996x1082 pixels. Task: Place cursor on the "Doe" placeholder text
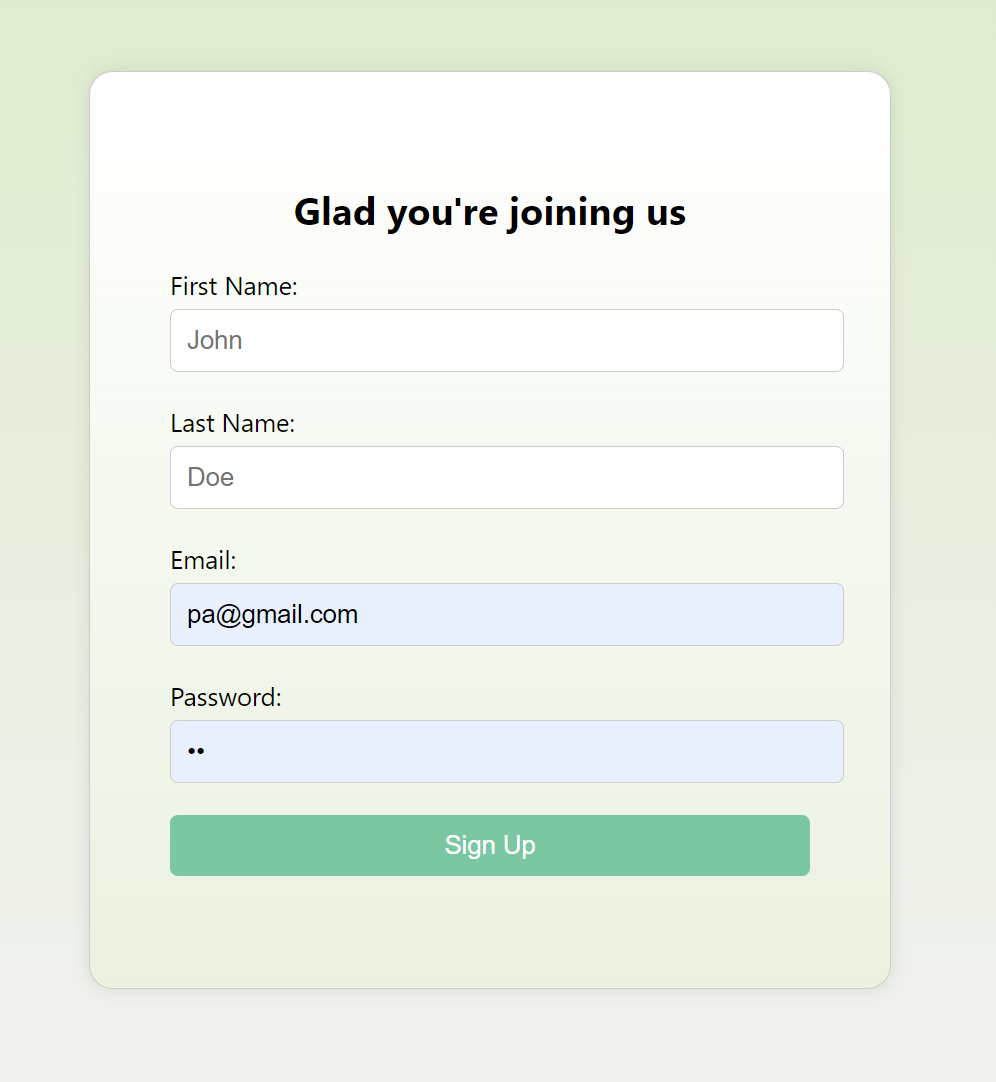click(x=211, y=477)
